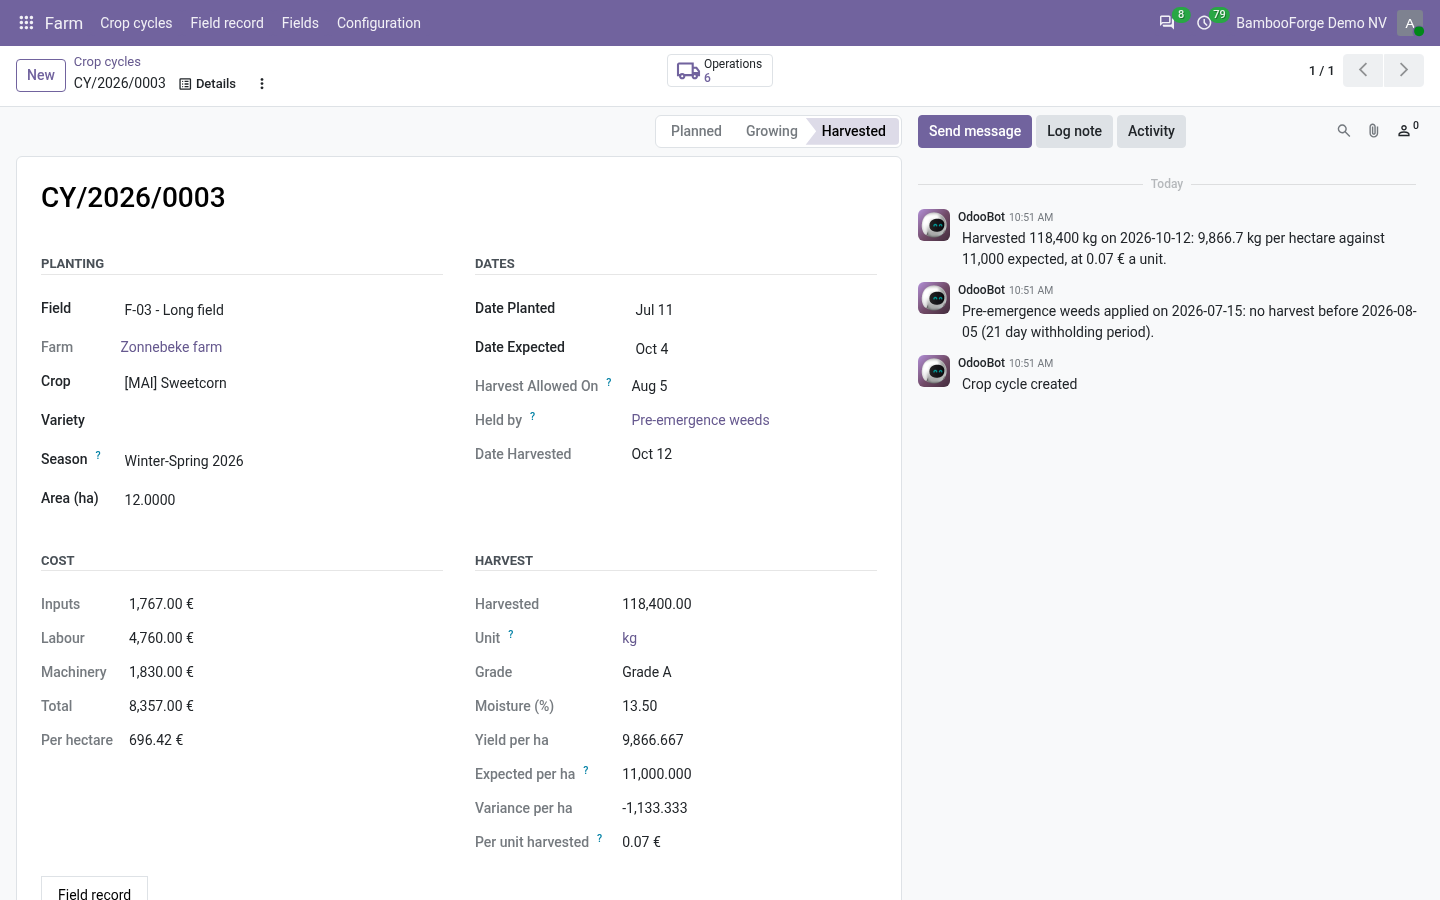Screen dimensions: 1440x900
Task: Click the Log note button
Action: point(1074,131)
